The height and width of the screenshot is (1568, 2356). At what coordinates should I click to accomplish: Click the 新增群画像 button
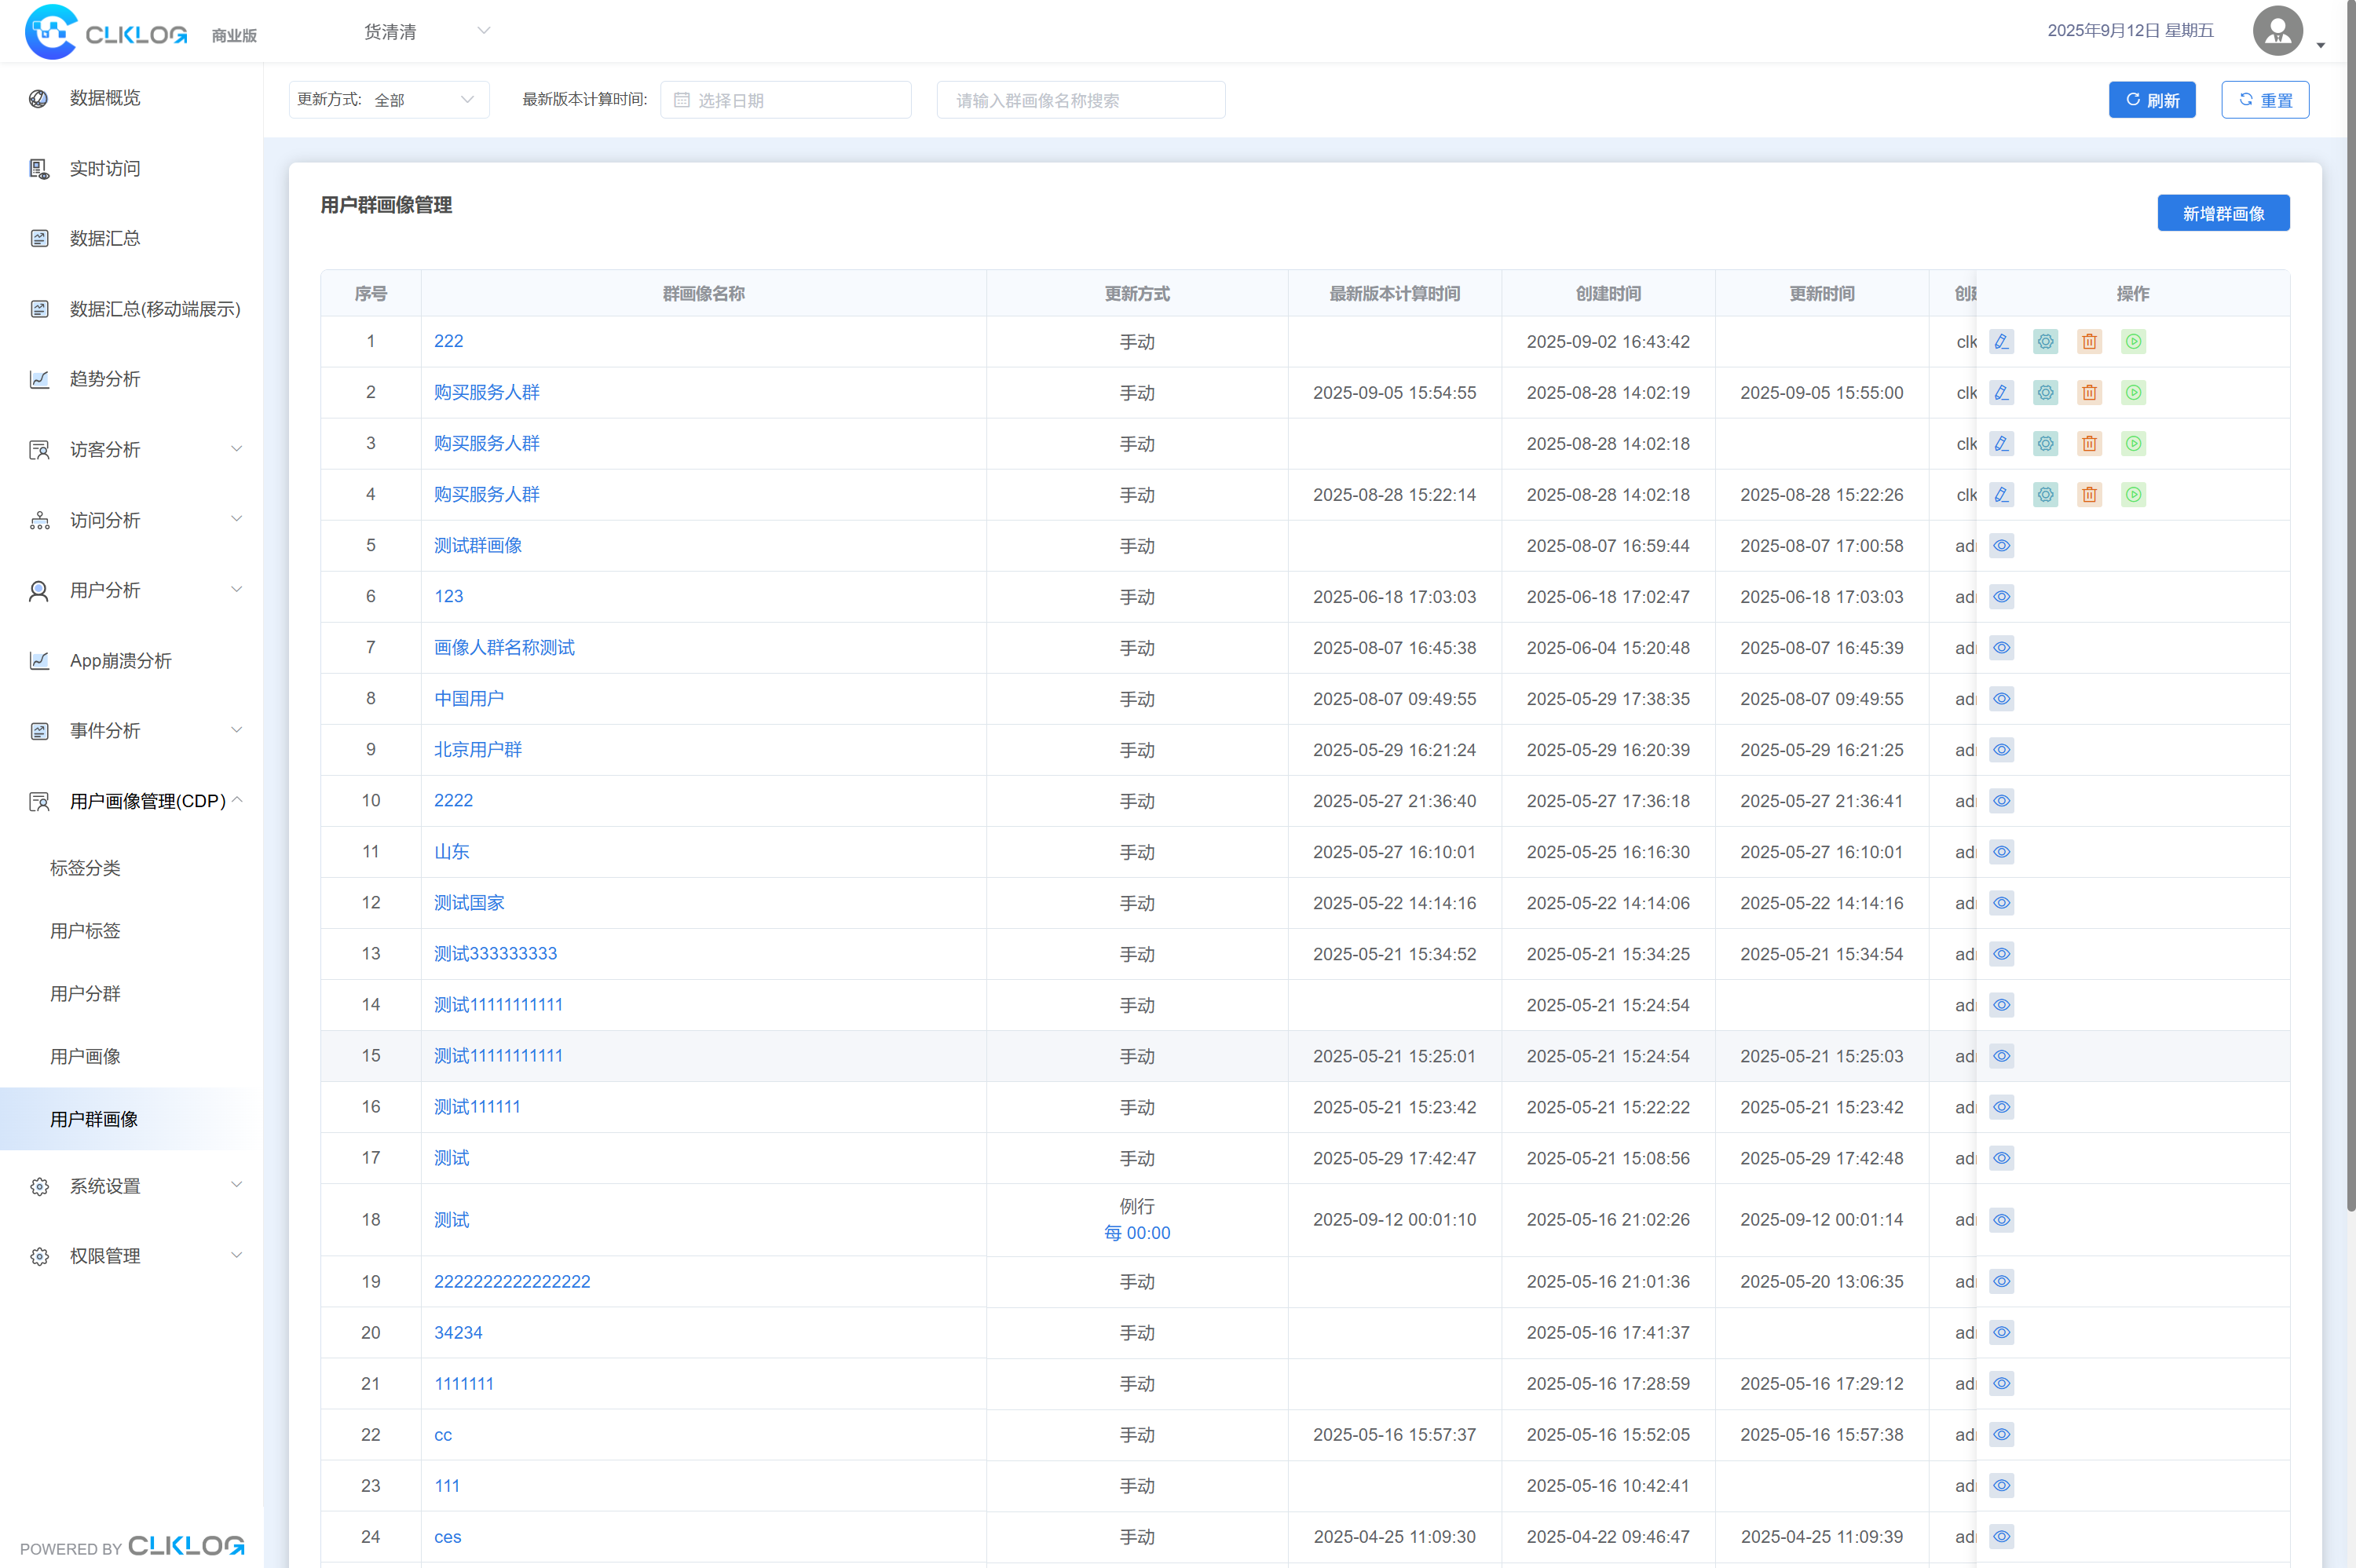pyautogui.click(x=2222, y=213)
